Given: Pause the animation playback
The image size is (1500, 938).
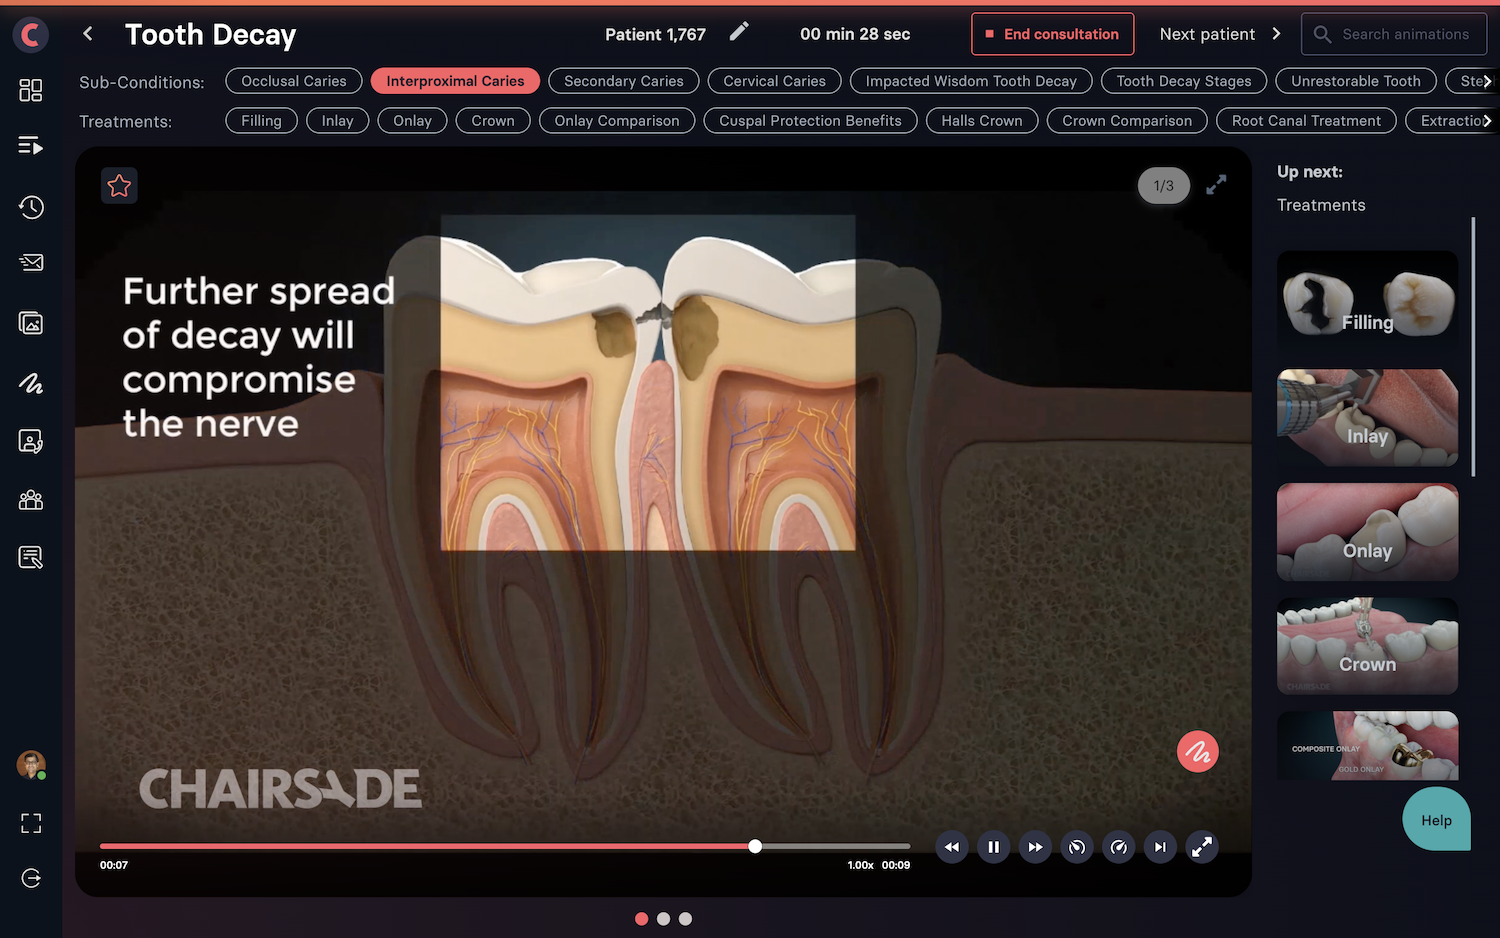Looking at the screenshot, I should coord(993,847).
